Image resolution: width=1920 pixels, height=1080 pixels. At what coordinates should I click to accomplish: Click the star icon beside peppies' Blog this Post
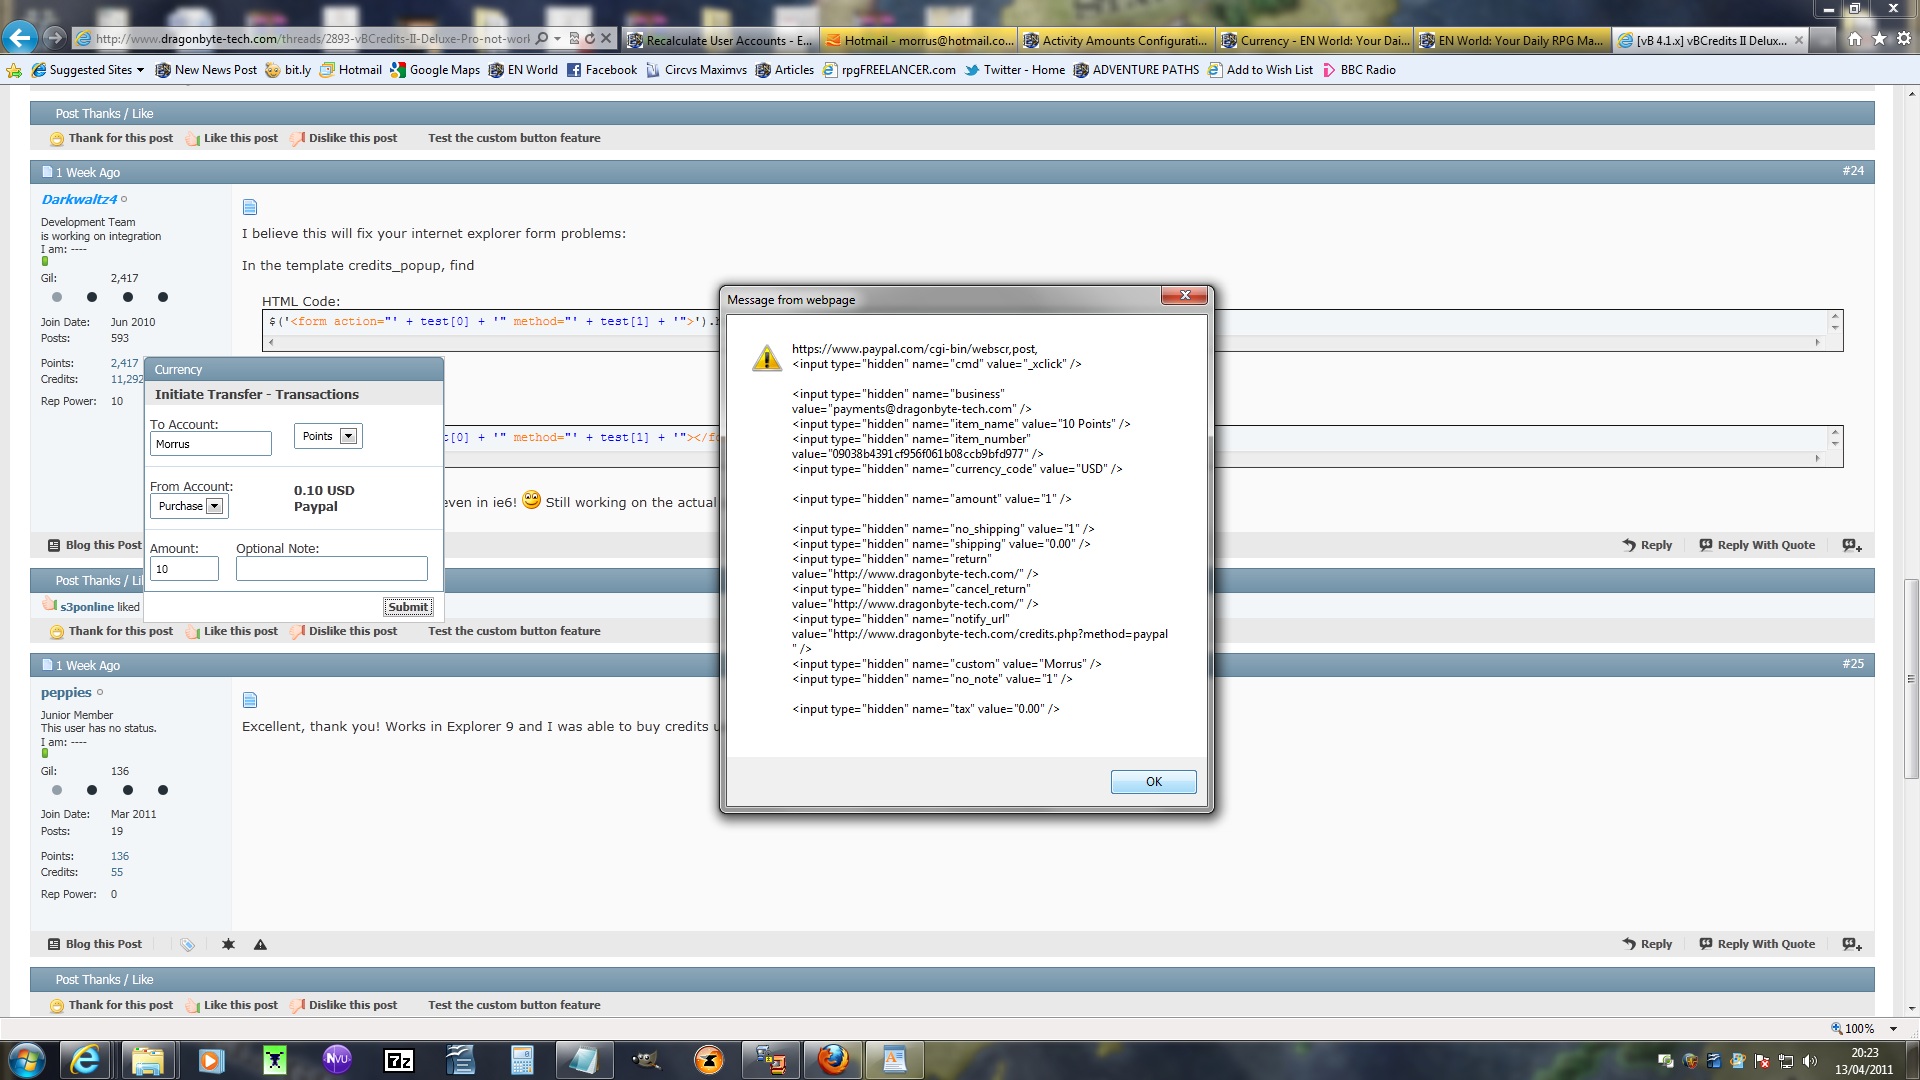click(228, 944)
